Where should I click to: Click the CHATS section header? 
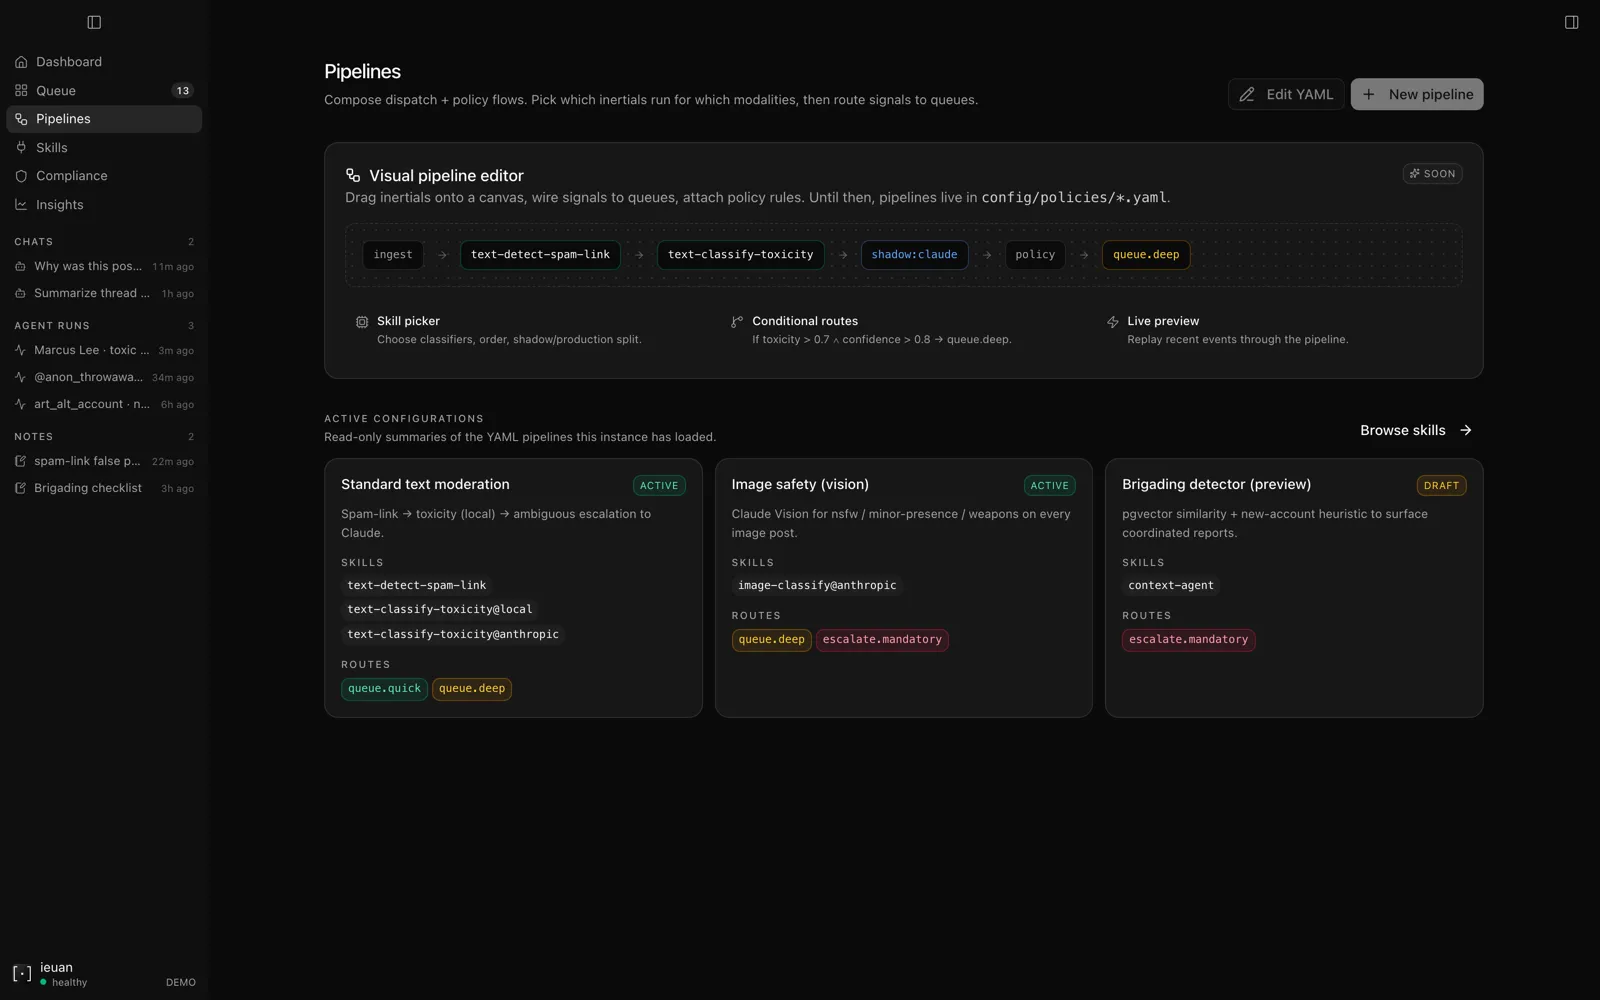point(34,242)
